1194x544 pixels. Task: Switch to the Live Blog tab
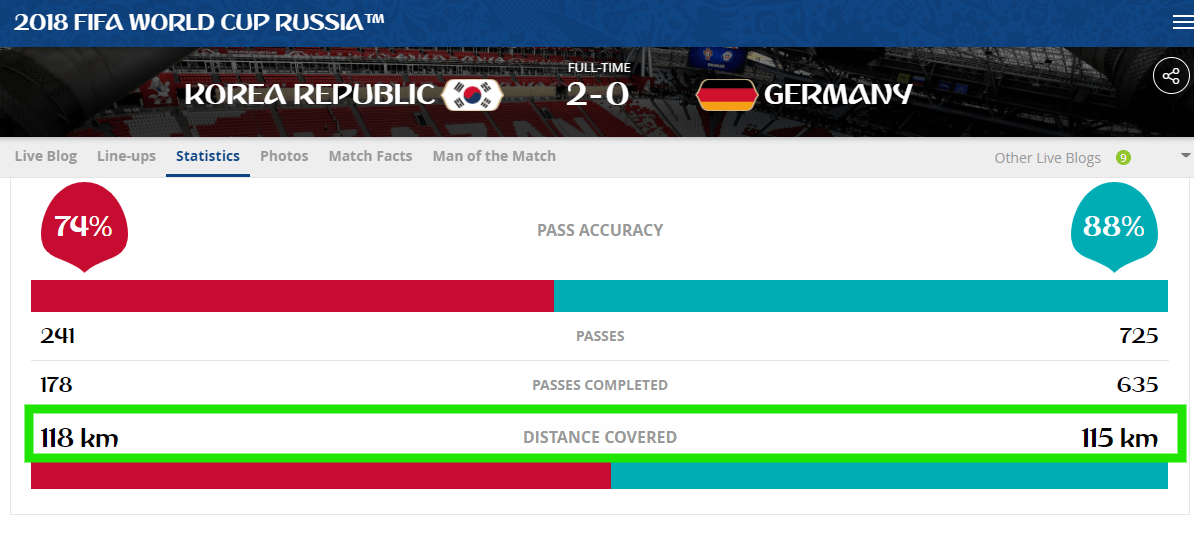coord(46,156)
